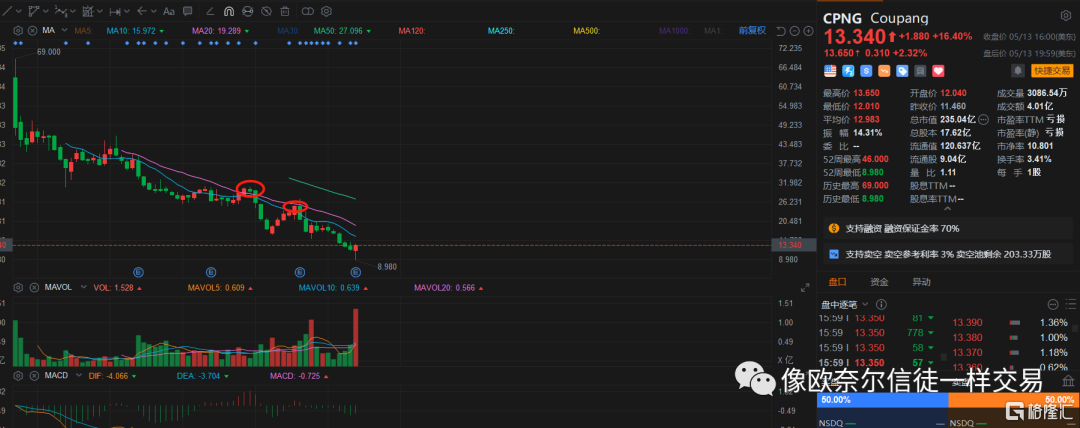Collapse the quote details chevron

947,209
